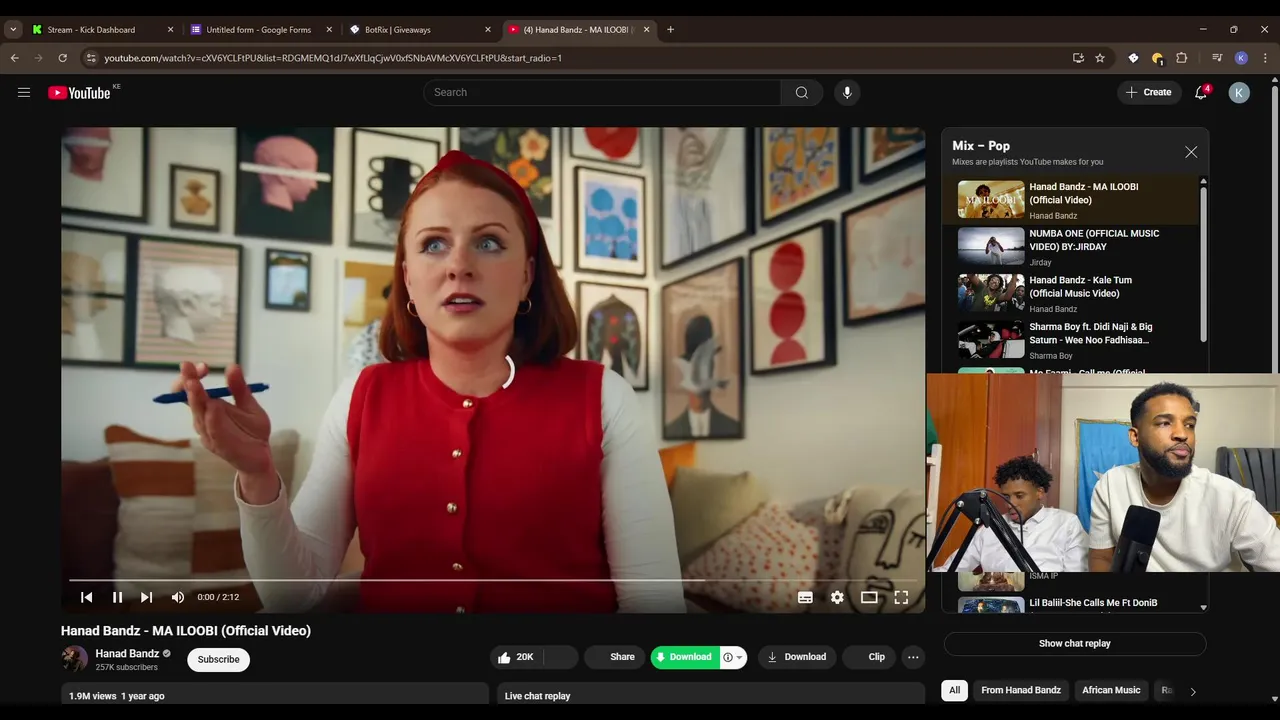
Task: Click the search magnifier button
Action: pyautogui.click(x=802, y=92)
